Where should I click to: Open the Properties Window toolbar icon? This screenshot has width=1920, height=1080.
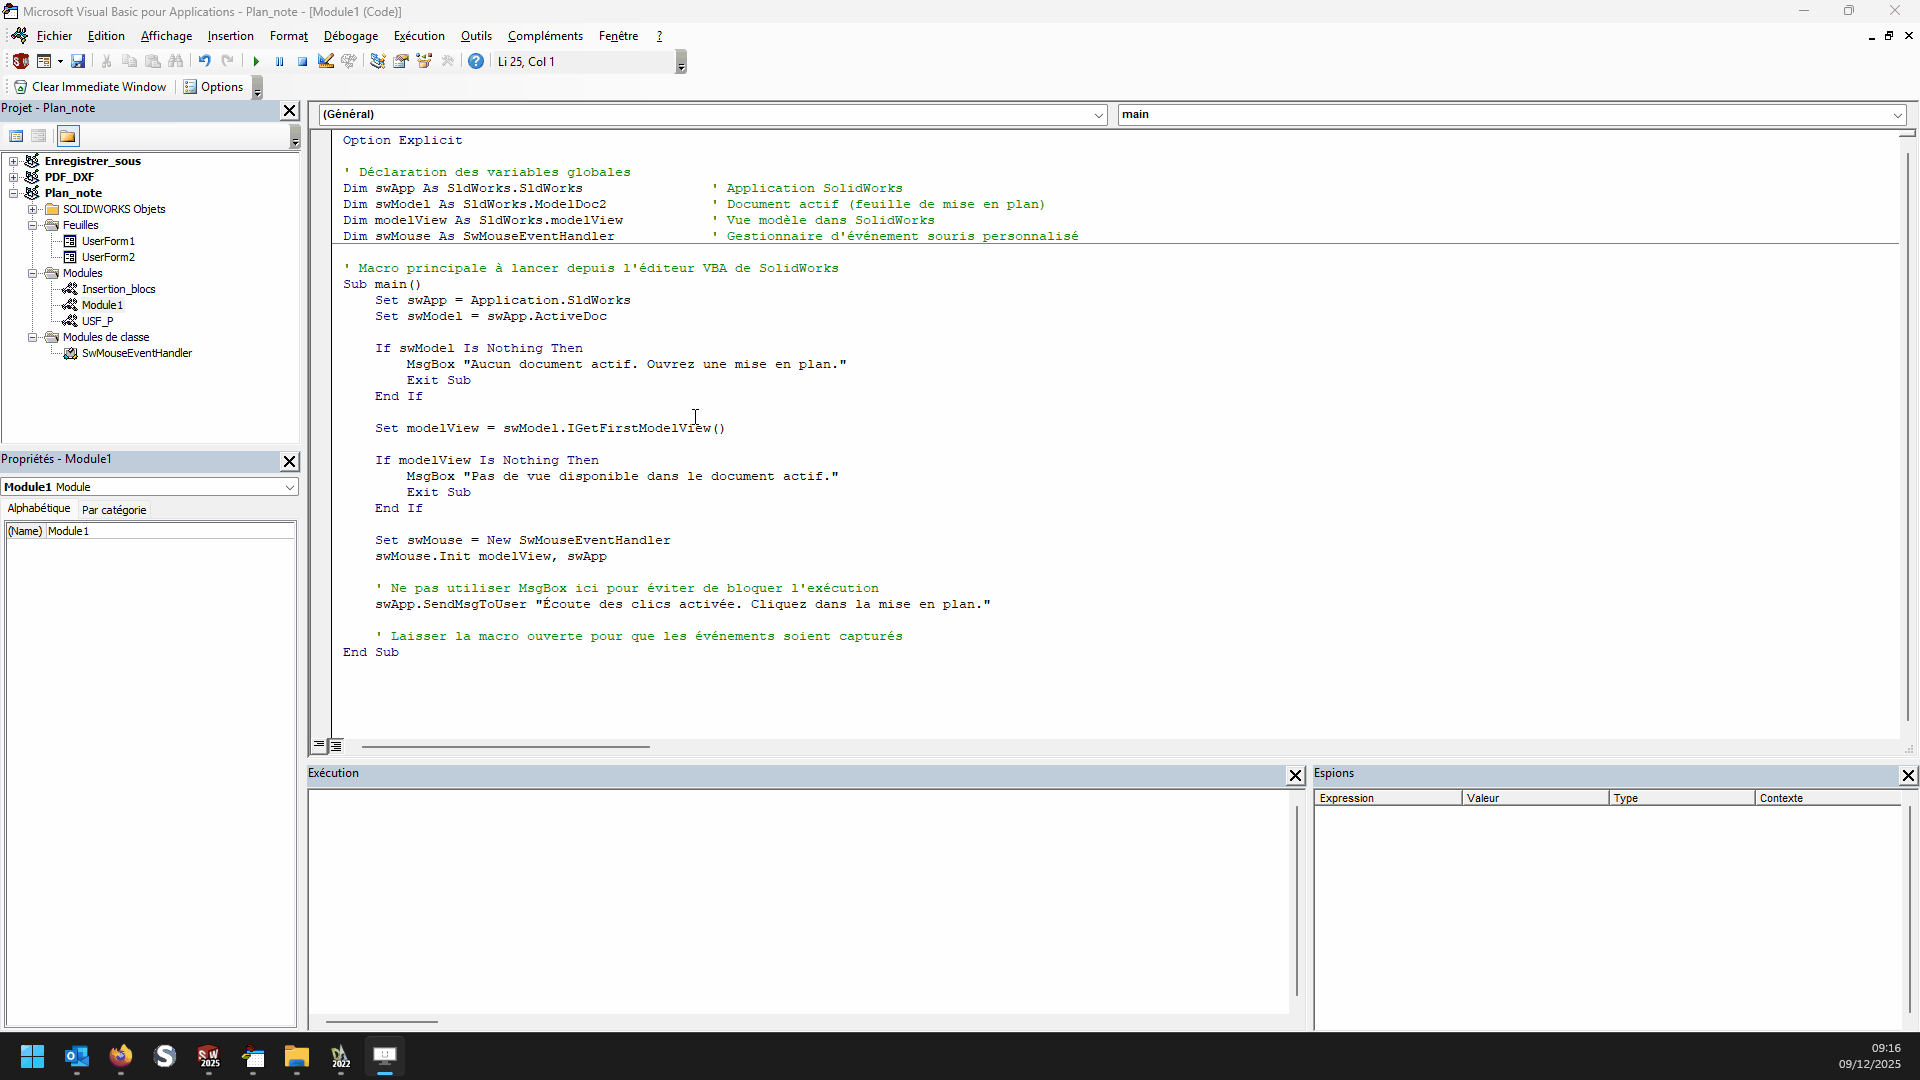pos(401,62)
